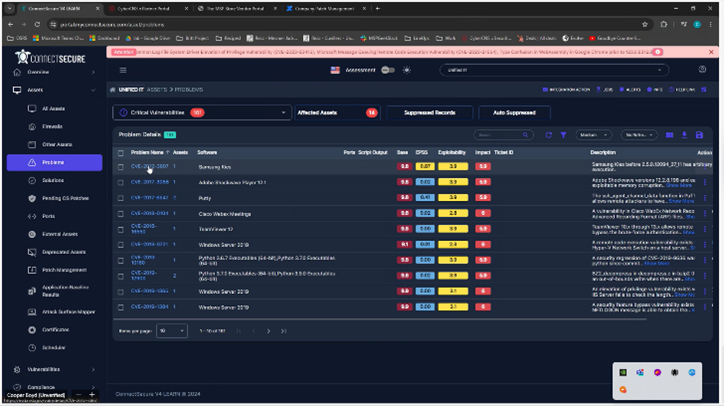Open the CVE link for Samsung Kies
This screenshot has height=406, width=724.
click(x=150, y=166)
